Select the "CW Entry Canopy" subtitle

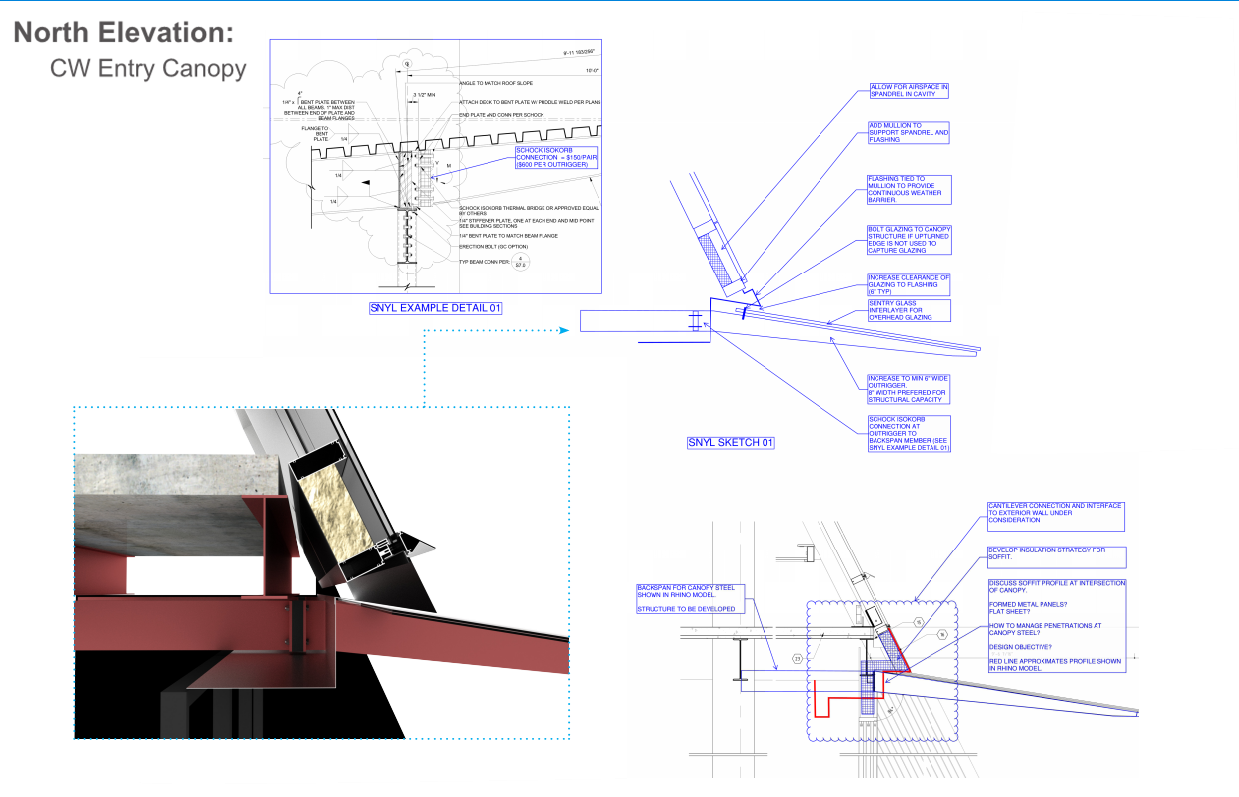point(148,68)
